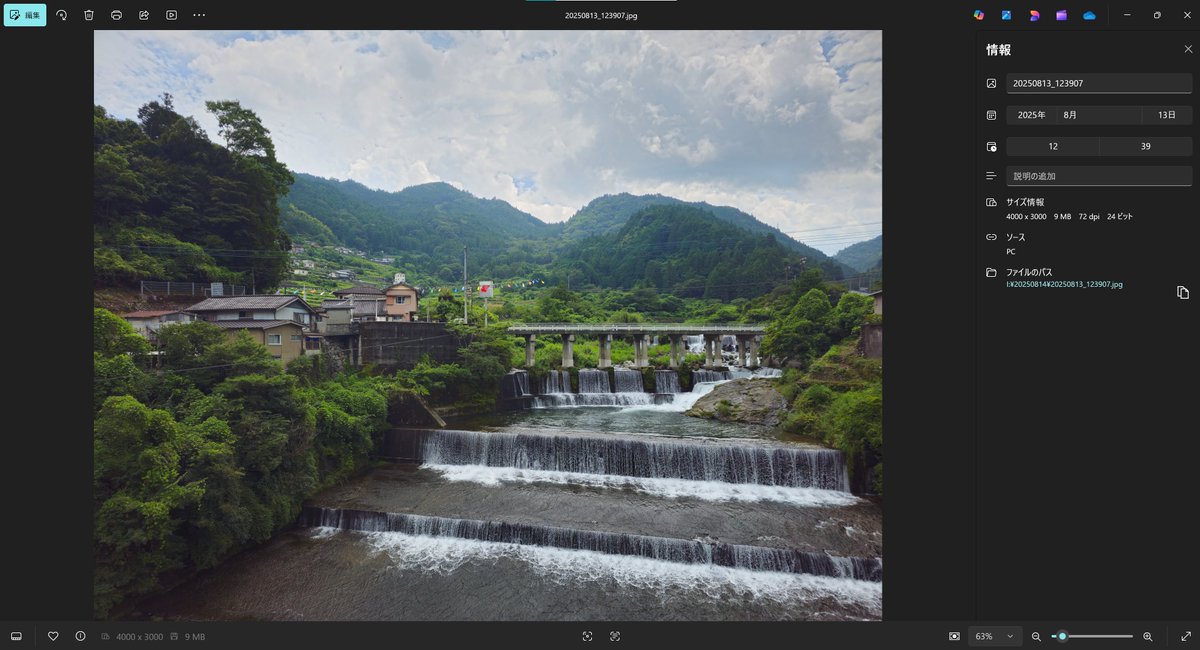The image size is (1200, 650).
Task: Click the zoom out magnifier icon
Action: (1036, 636)
